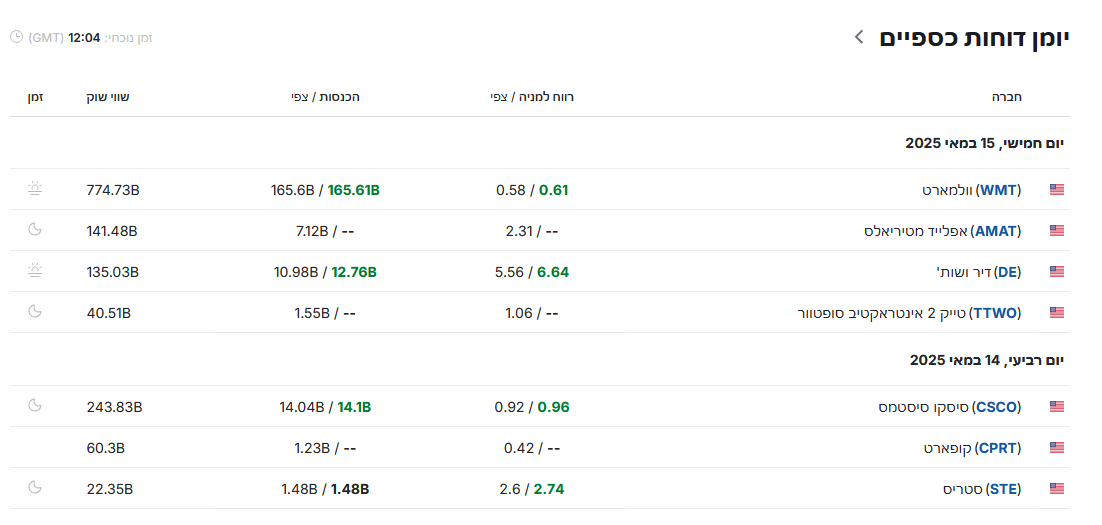Click the STE market cap 22.35B
1102x525 pixels.
click(110, 489)
